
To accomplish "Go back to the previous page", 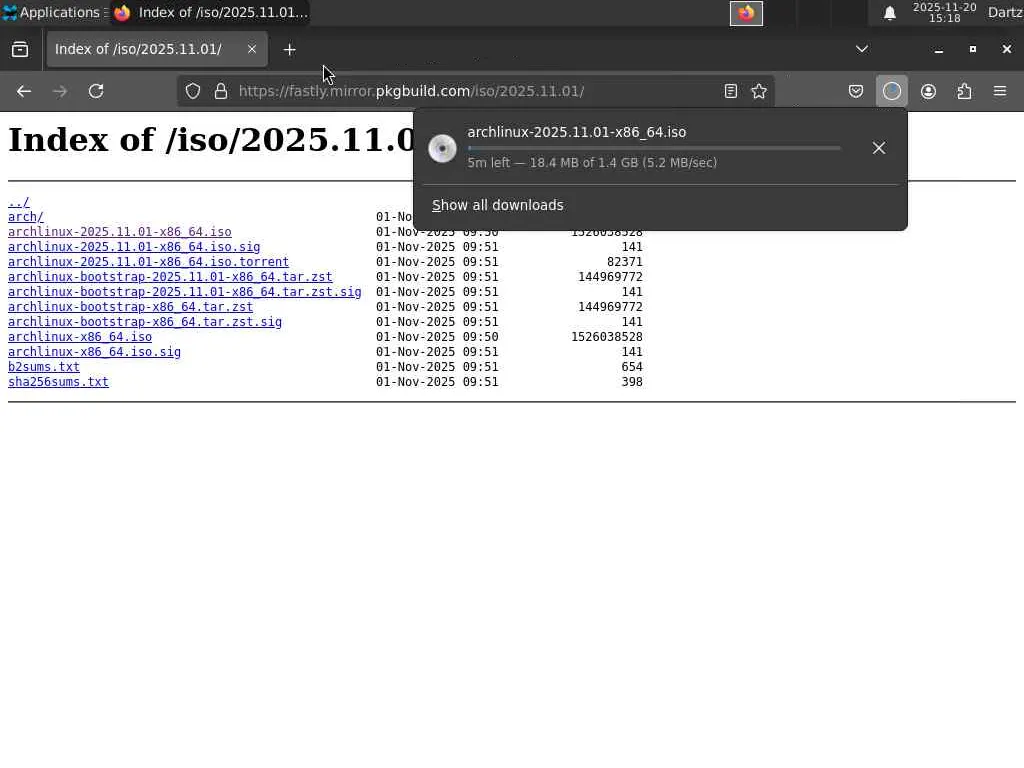I will pos(24,91).
